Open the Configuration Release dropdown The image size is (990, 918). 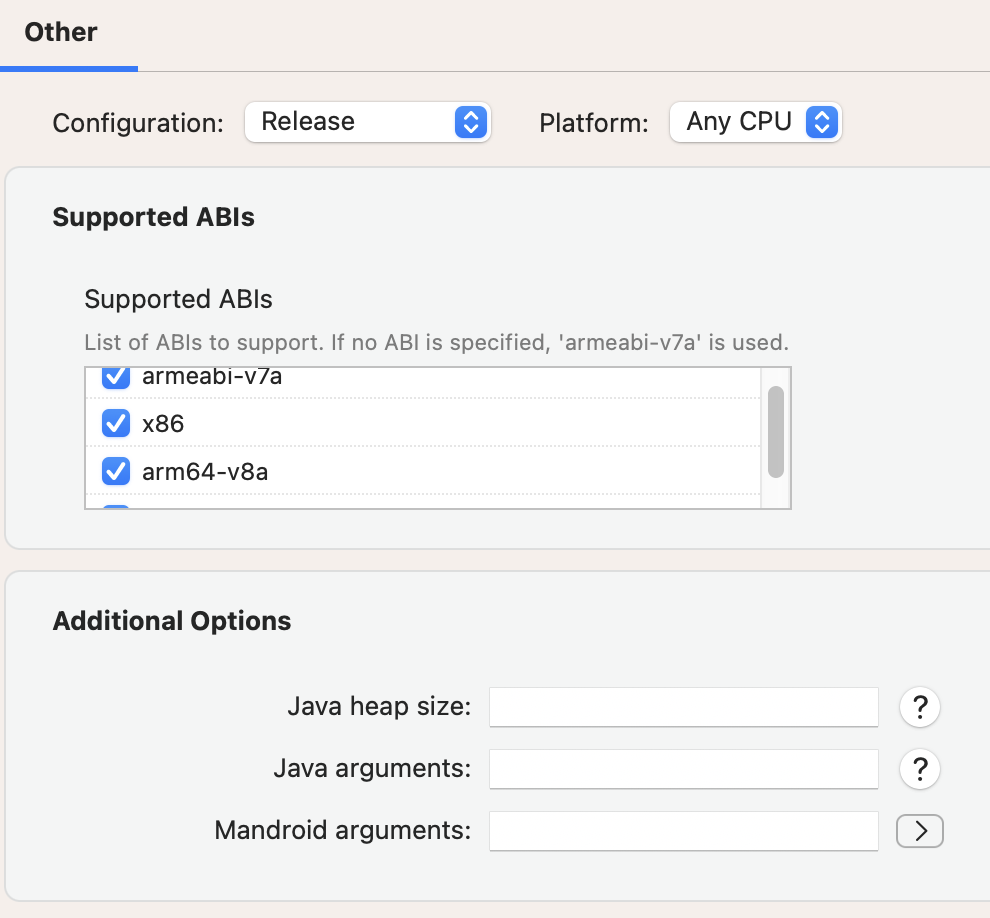click(367, 122)
